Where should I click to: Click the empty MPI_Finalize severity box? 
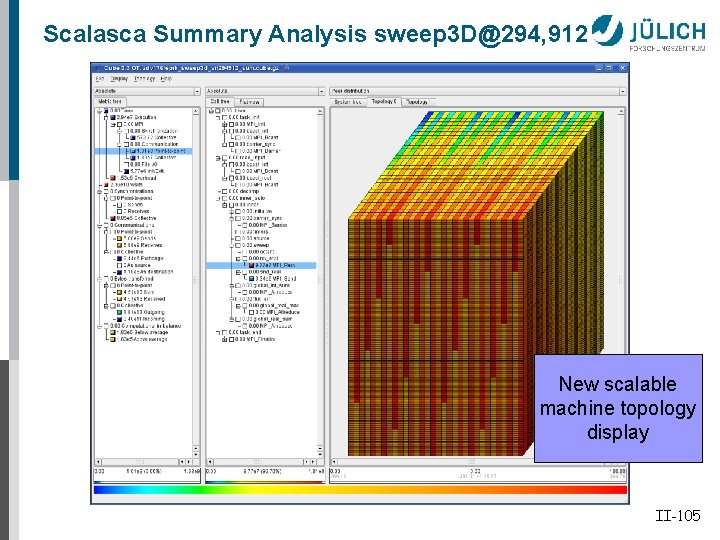click(x=231, y=339)
